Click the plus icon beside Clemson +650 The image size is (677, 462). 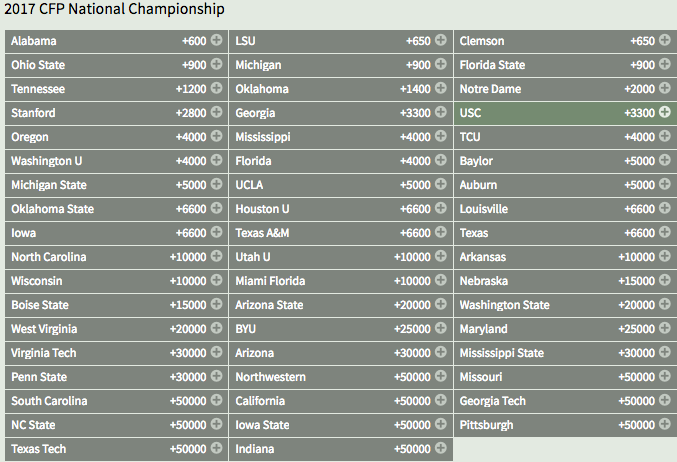point(665,40)
